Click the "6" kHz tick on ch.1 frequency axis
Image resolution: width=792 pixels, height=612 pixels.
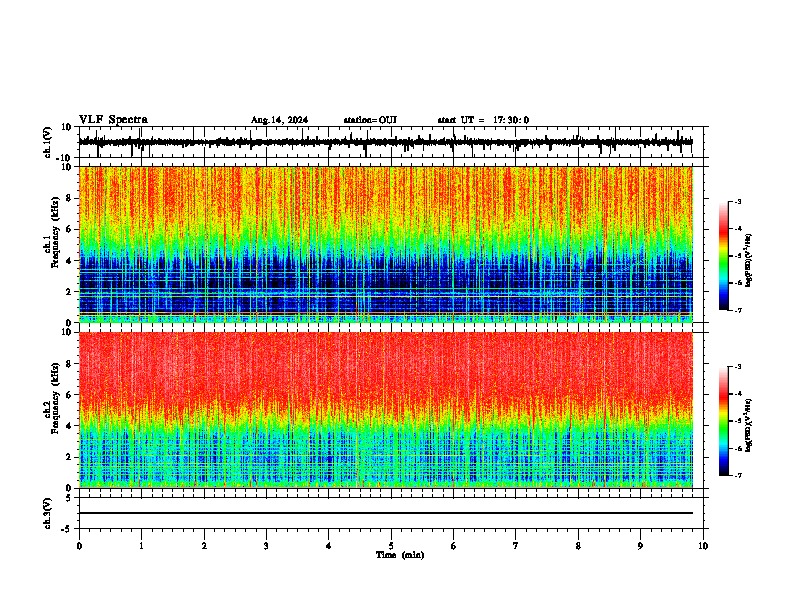[69, 229]
